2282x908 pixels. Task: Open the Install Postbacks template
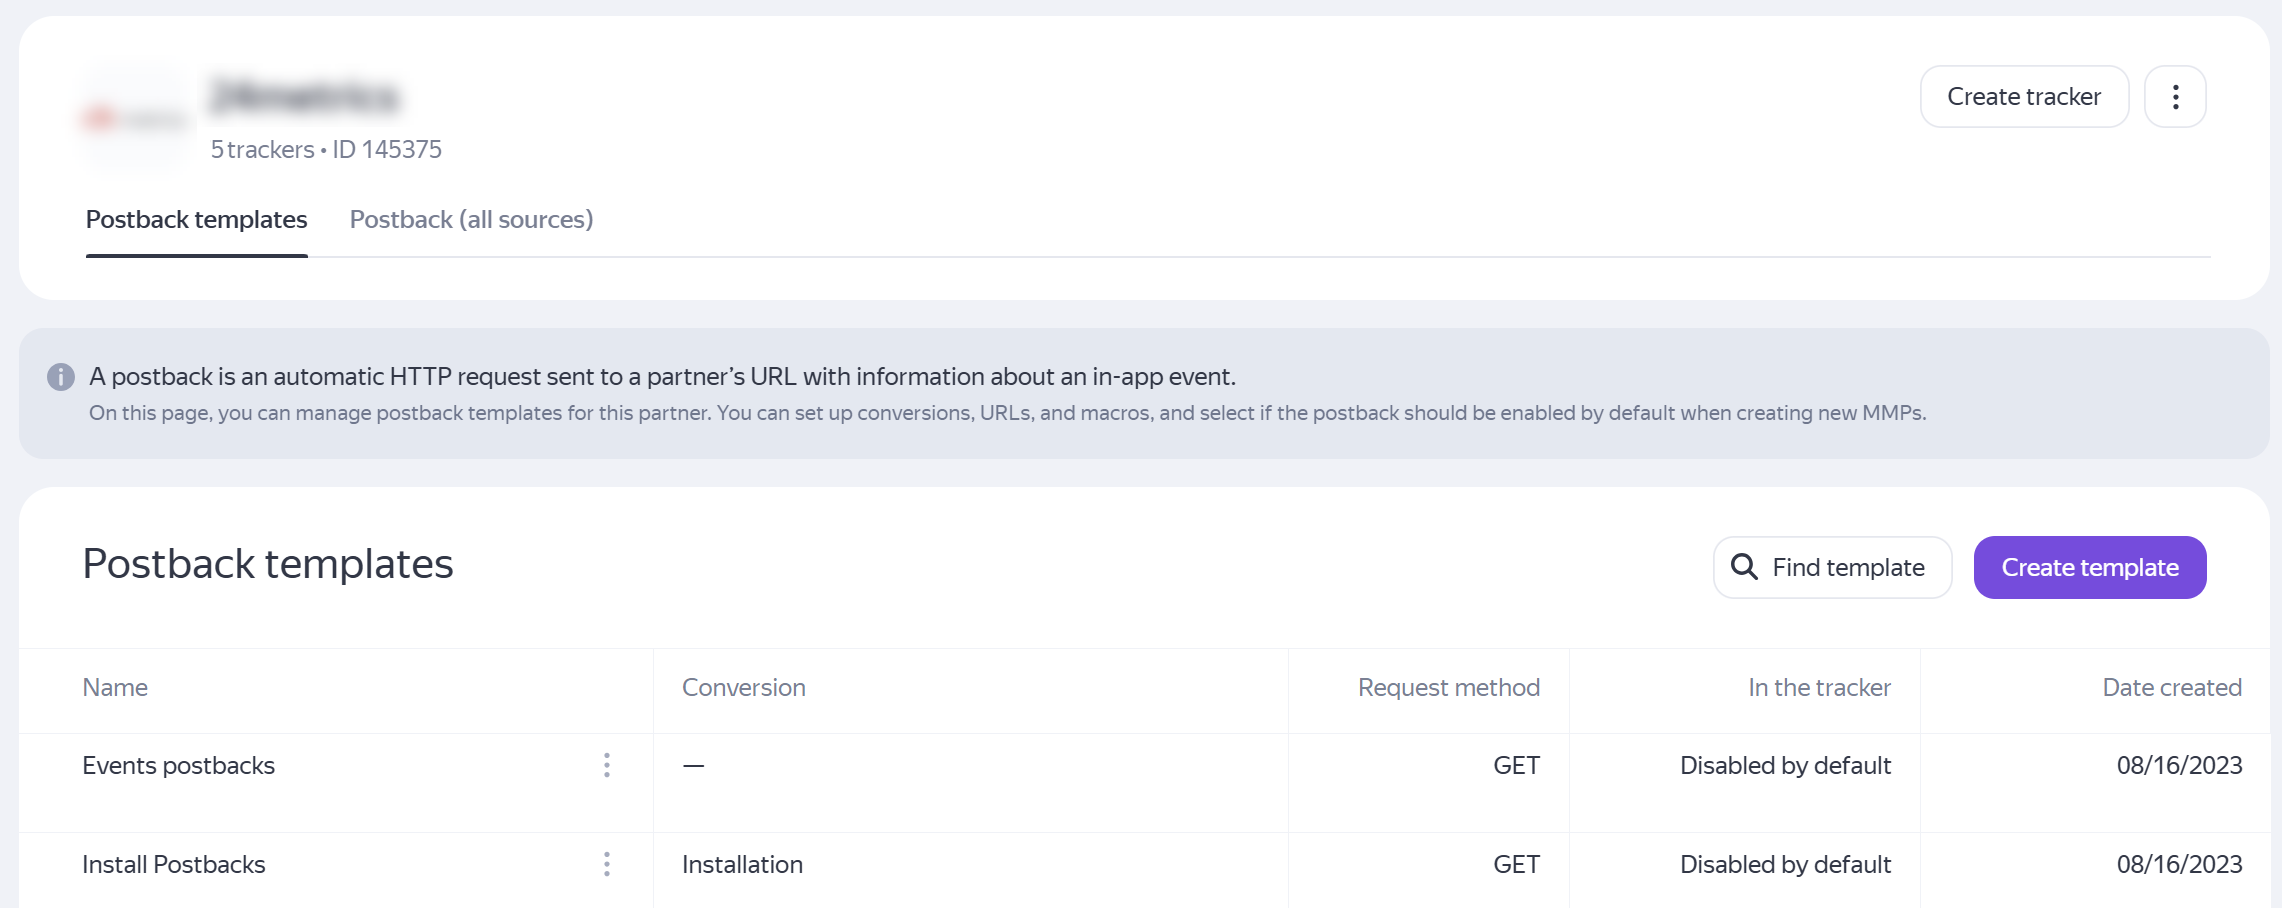(174, 865)
